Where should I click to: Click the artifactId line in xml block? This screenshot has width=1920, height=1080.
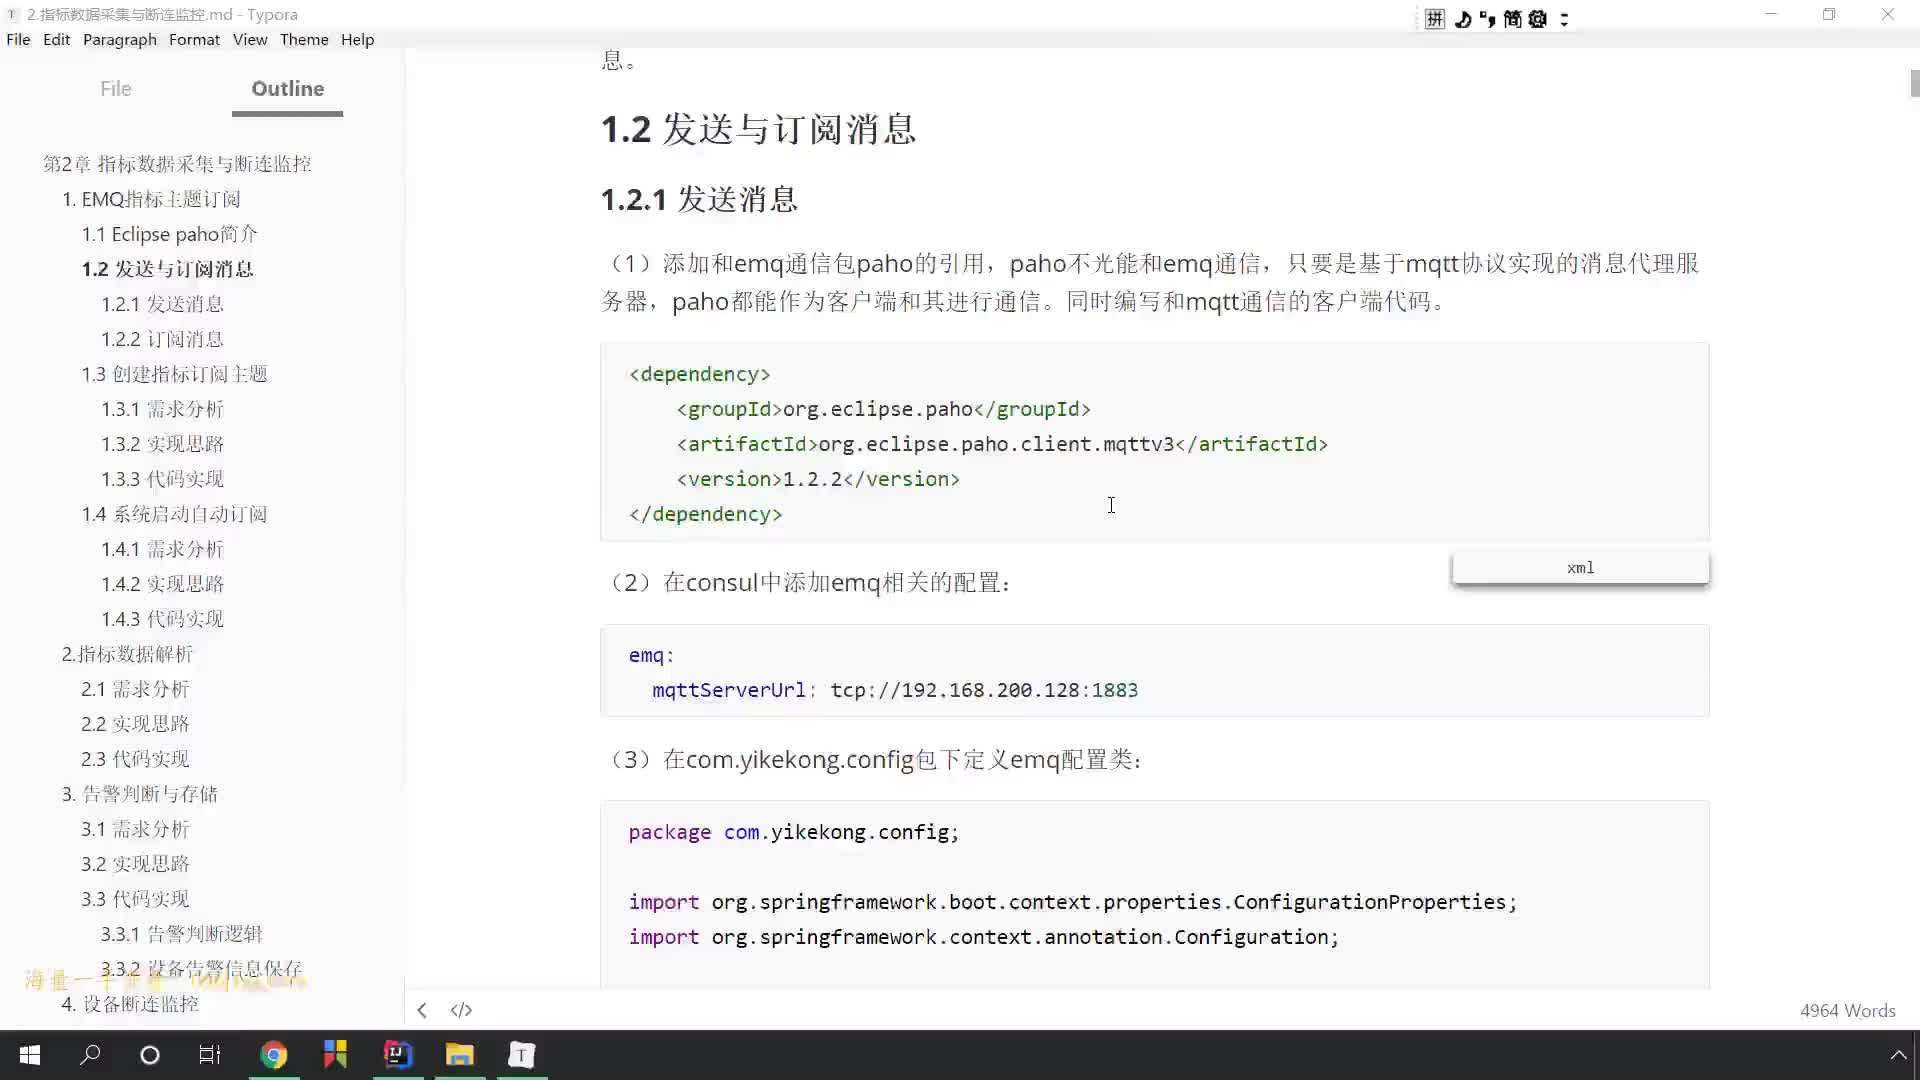1002,444
